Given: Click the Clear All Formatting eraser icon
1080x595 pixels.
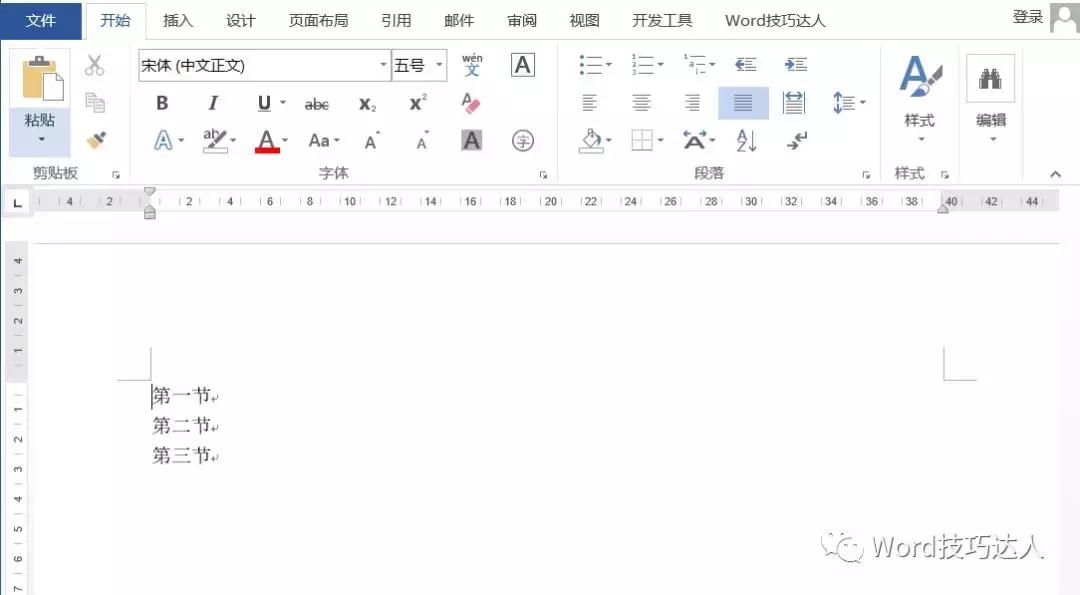Looking at the screenshot, I should (471, 103).
